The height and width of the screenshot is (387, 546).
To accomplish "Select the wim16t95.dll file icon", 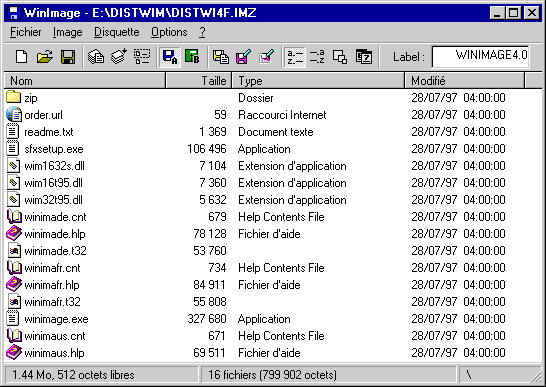I will point(14,183).
